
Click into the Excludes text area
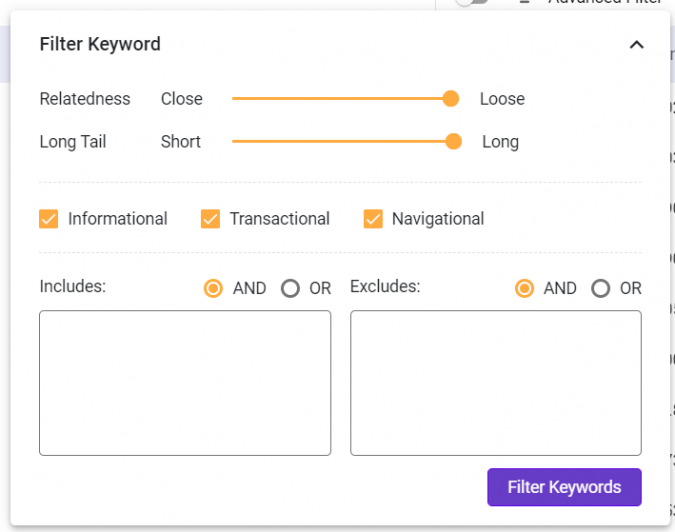[496, 383]
